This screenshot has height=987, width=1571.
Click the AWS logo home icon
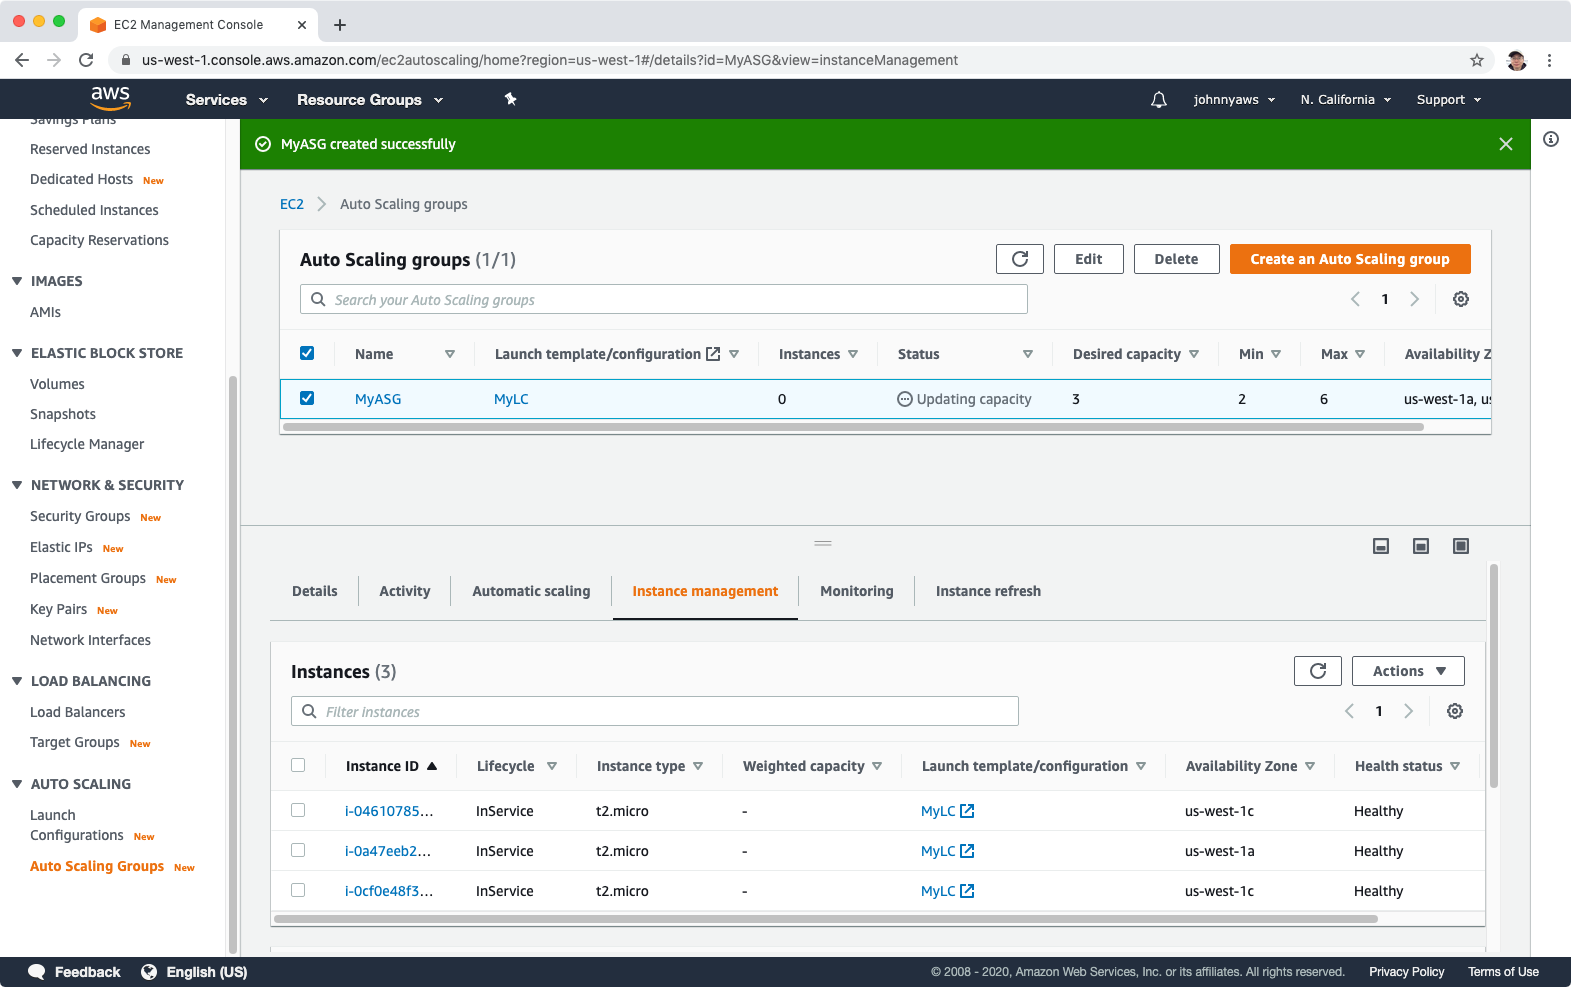[110, 98]
